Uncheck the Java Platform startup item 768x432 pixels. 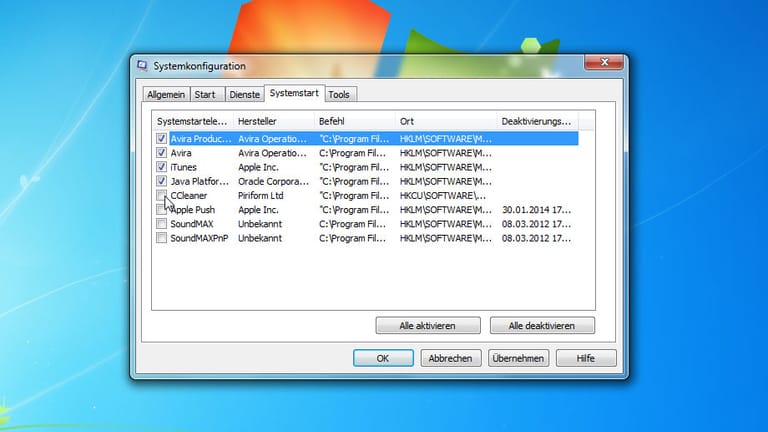coord(161,181)
